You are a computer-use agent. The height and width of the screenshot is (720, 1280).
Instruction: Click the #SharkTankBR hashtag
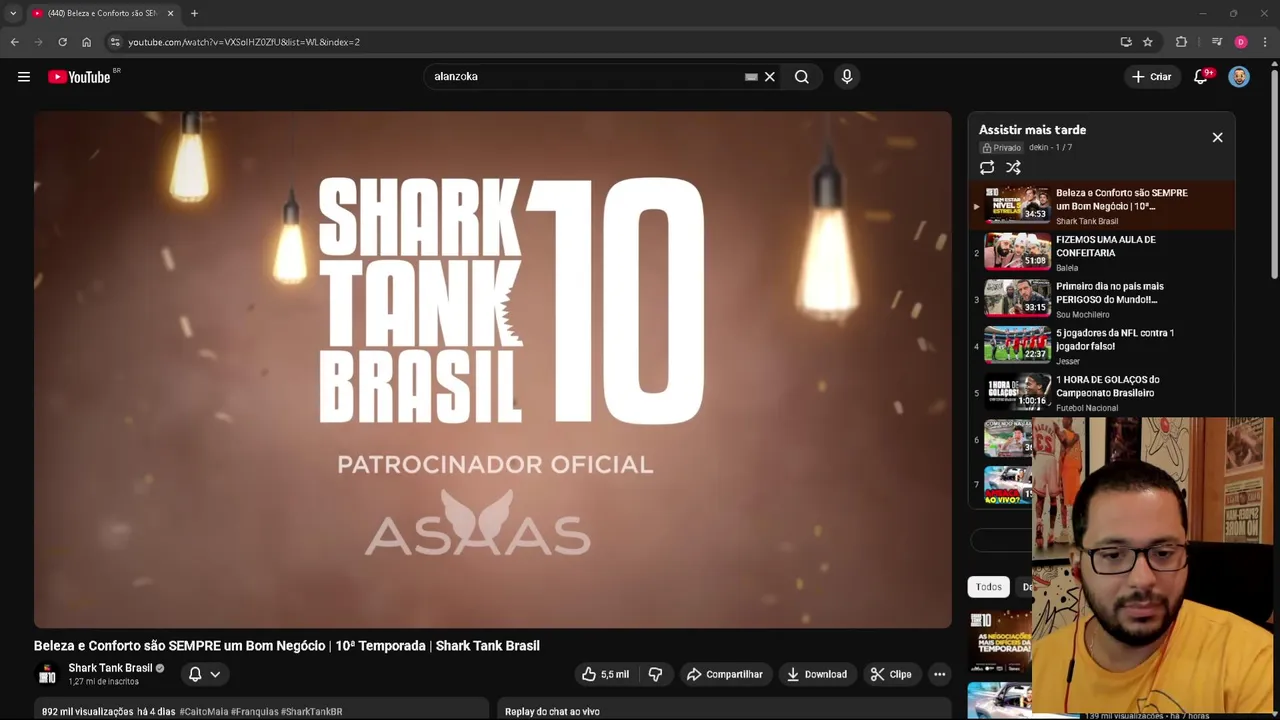tap(311, 712)
